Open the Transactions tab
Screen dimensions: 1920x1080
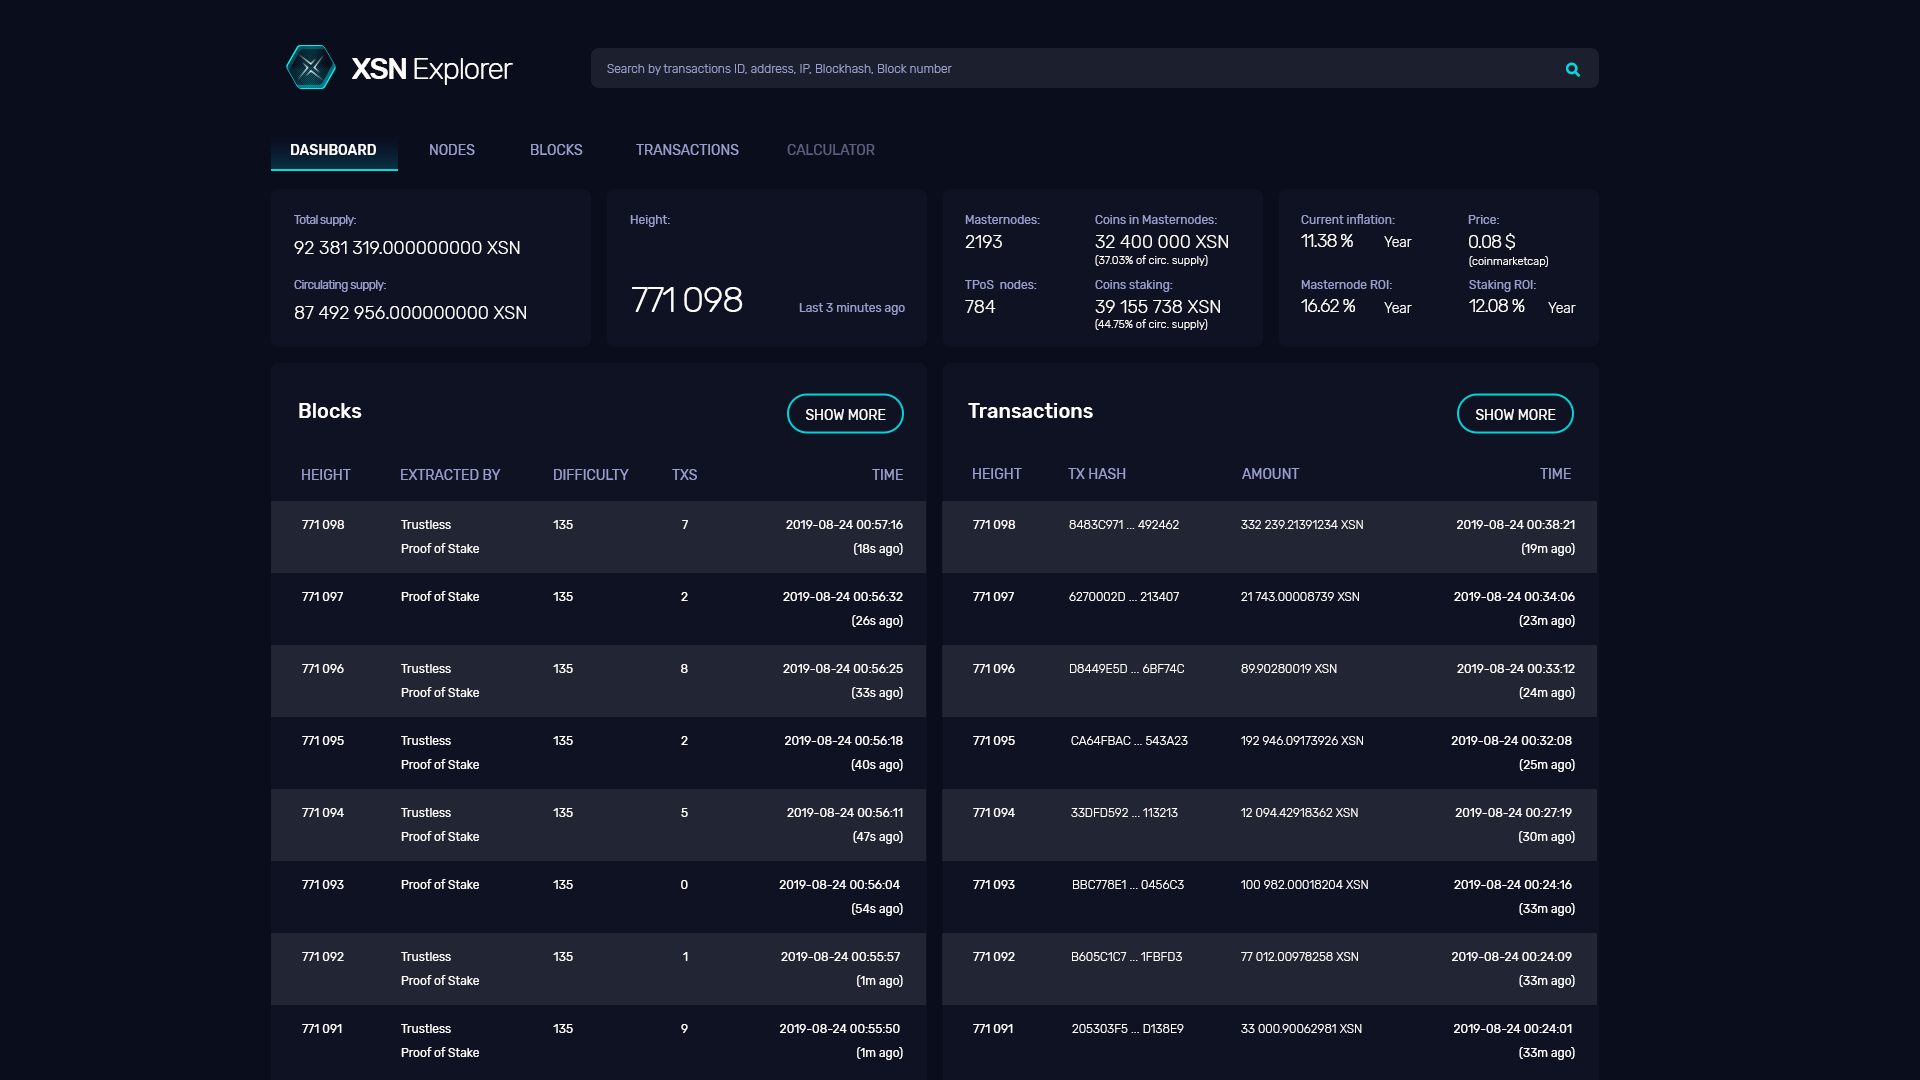point(687,150)
